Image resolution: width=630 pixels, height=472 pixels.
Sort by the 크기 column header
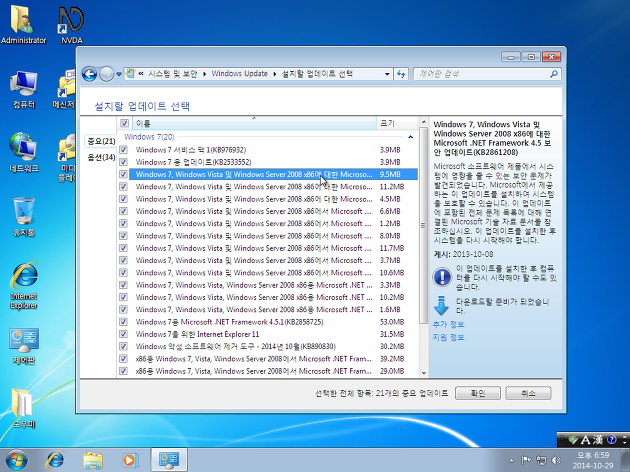point(397,123)
